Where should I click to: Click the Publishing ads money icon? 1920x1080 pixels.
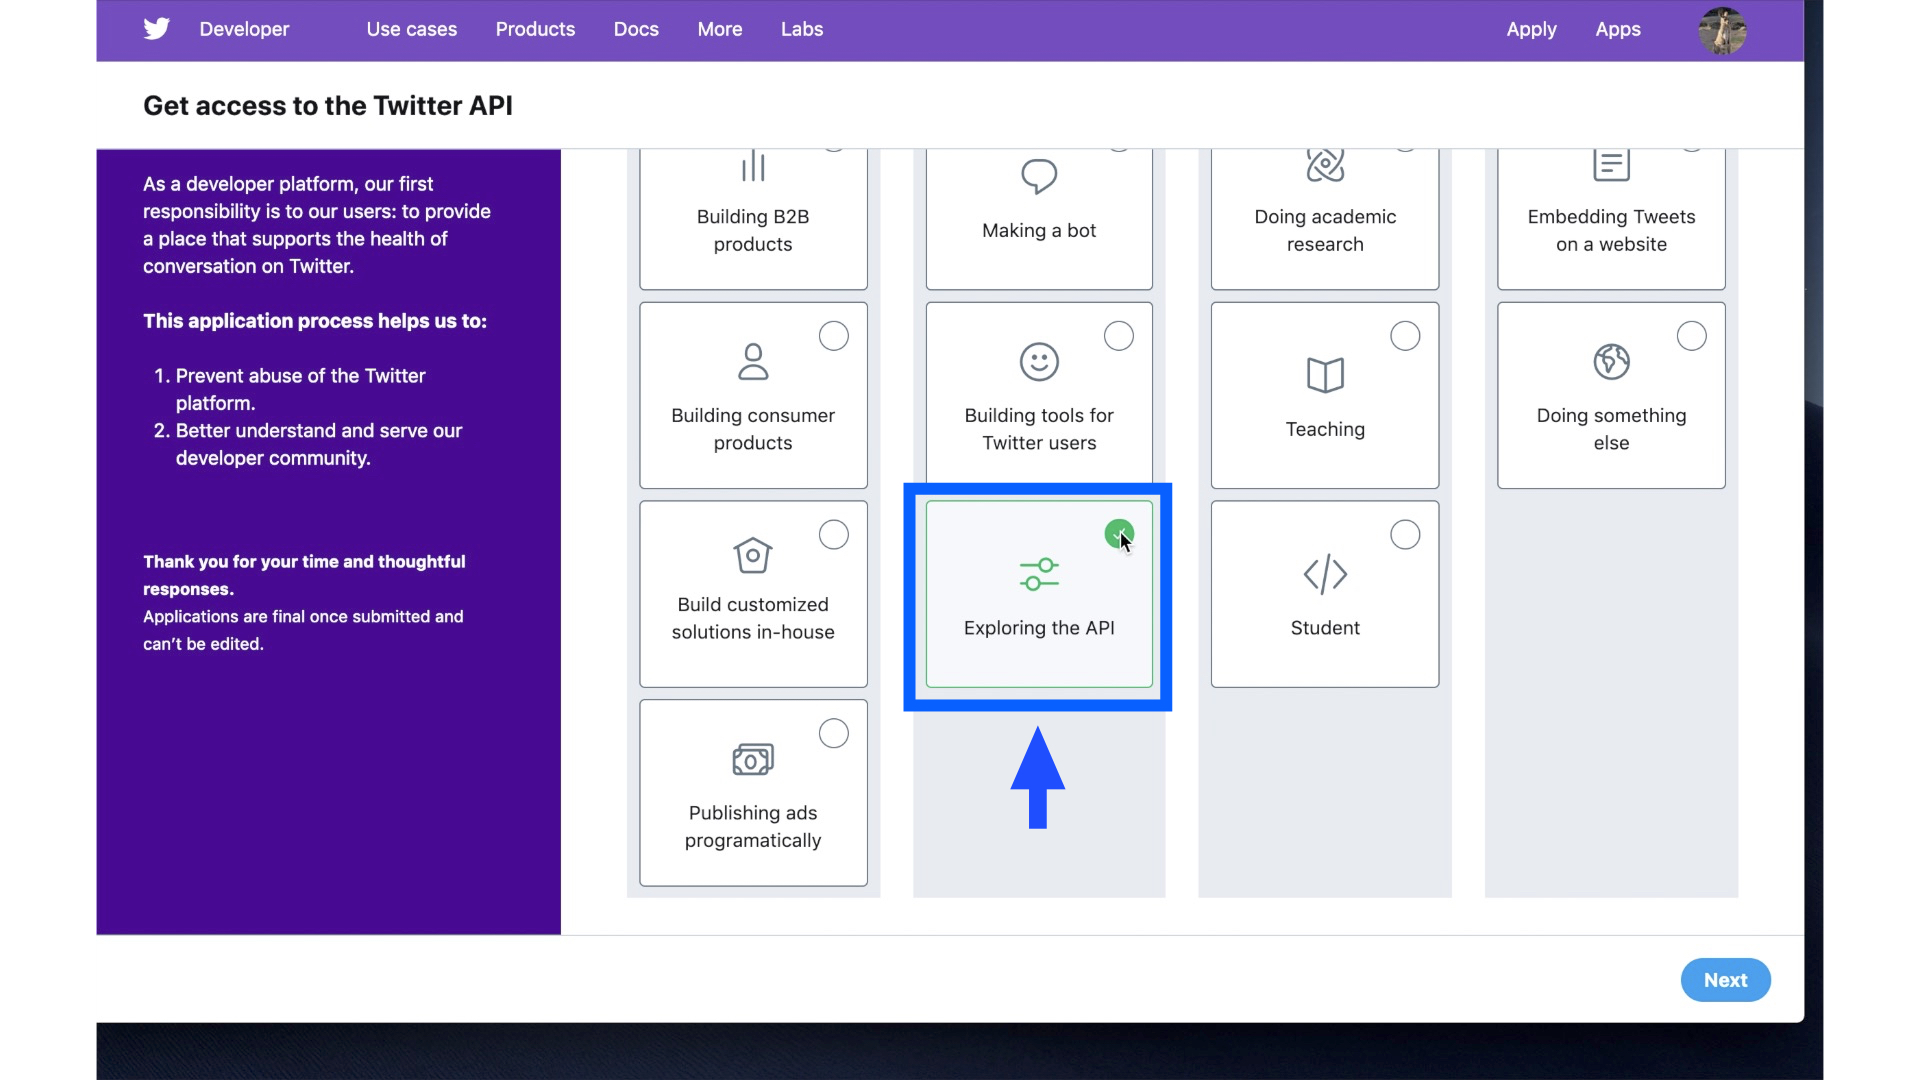(753, 760)
